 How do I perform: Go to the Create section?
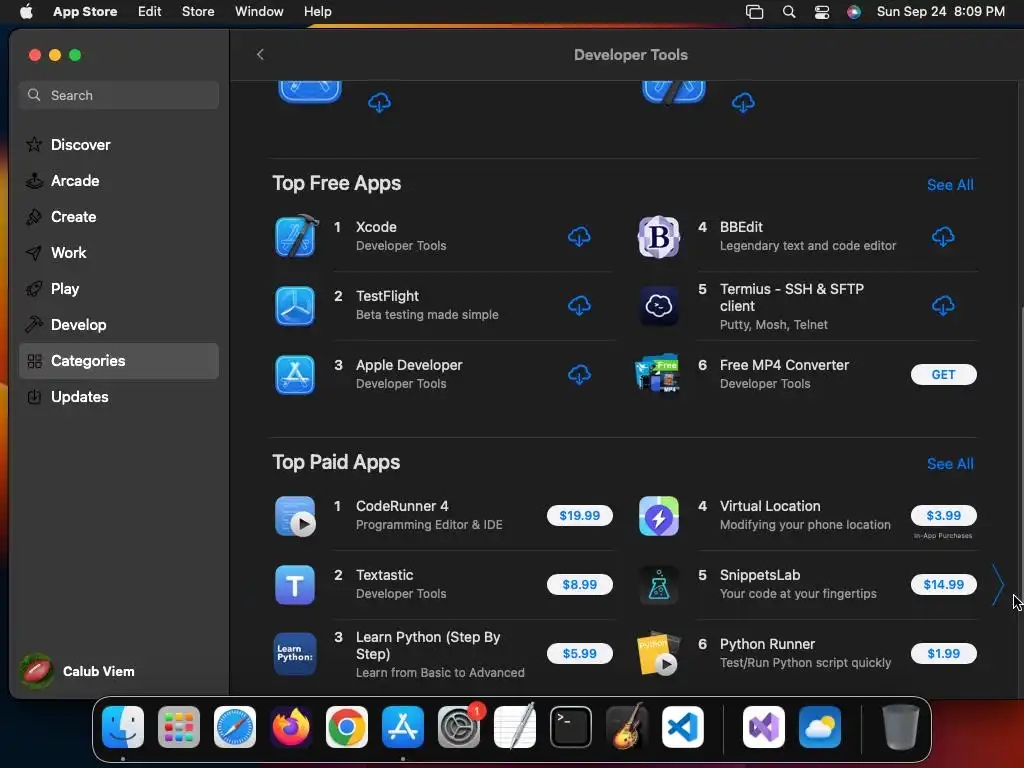[119, 217]
